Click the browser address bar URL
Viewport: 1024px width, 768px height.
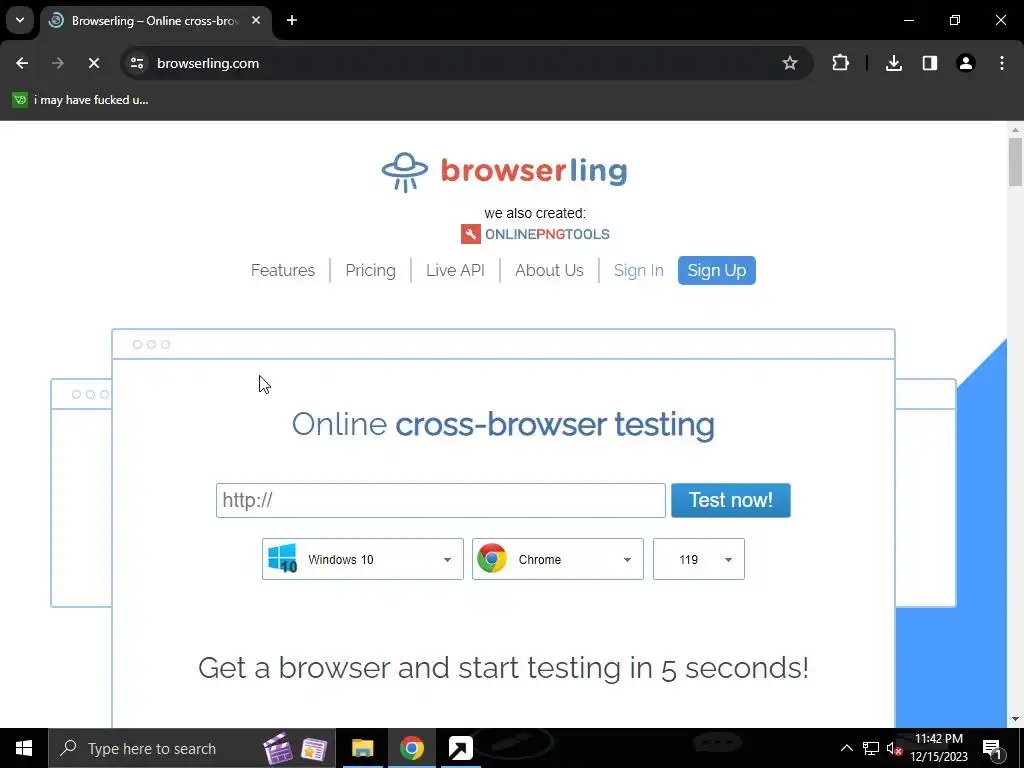tap(208, 63)
